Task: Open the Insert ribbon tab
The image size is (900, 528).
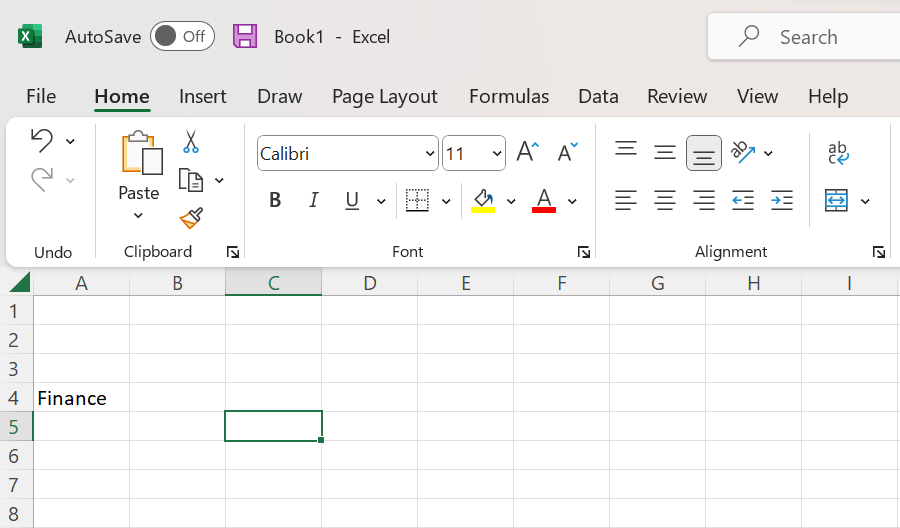Action: pyautogui.click(x=203, y=96)
